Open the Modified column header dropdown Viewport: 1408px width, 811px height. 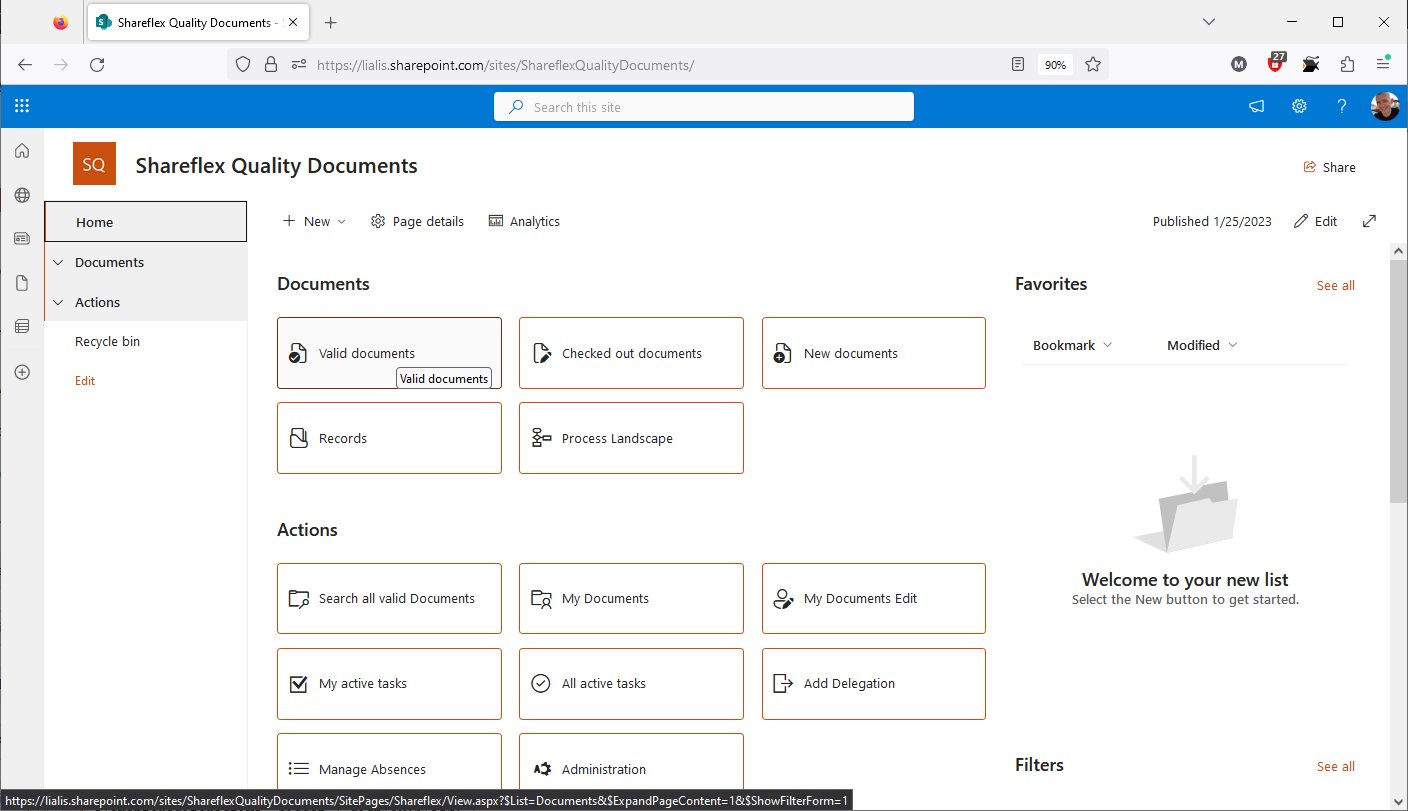pos(1202,345)
